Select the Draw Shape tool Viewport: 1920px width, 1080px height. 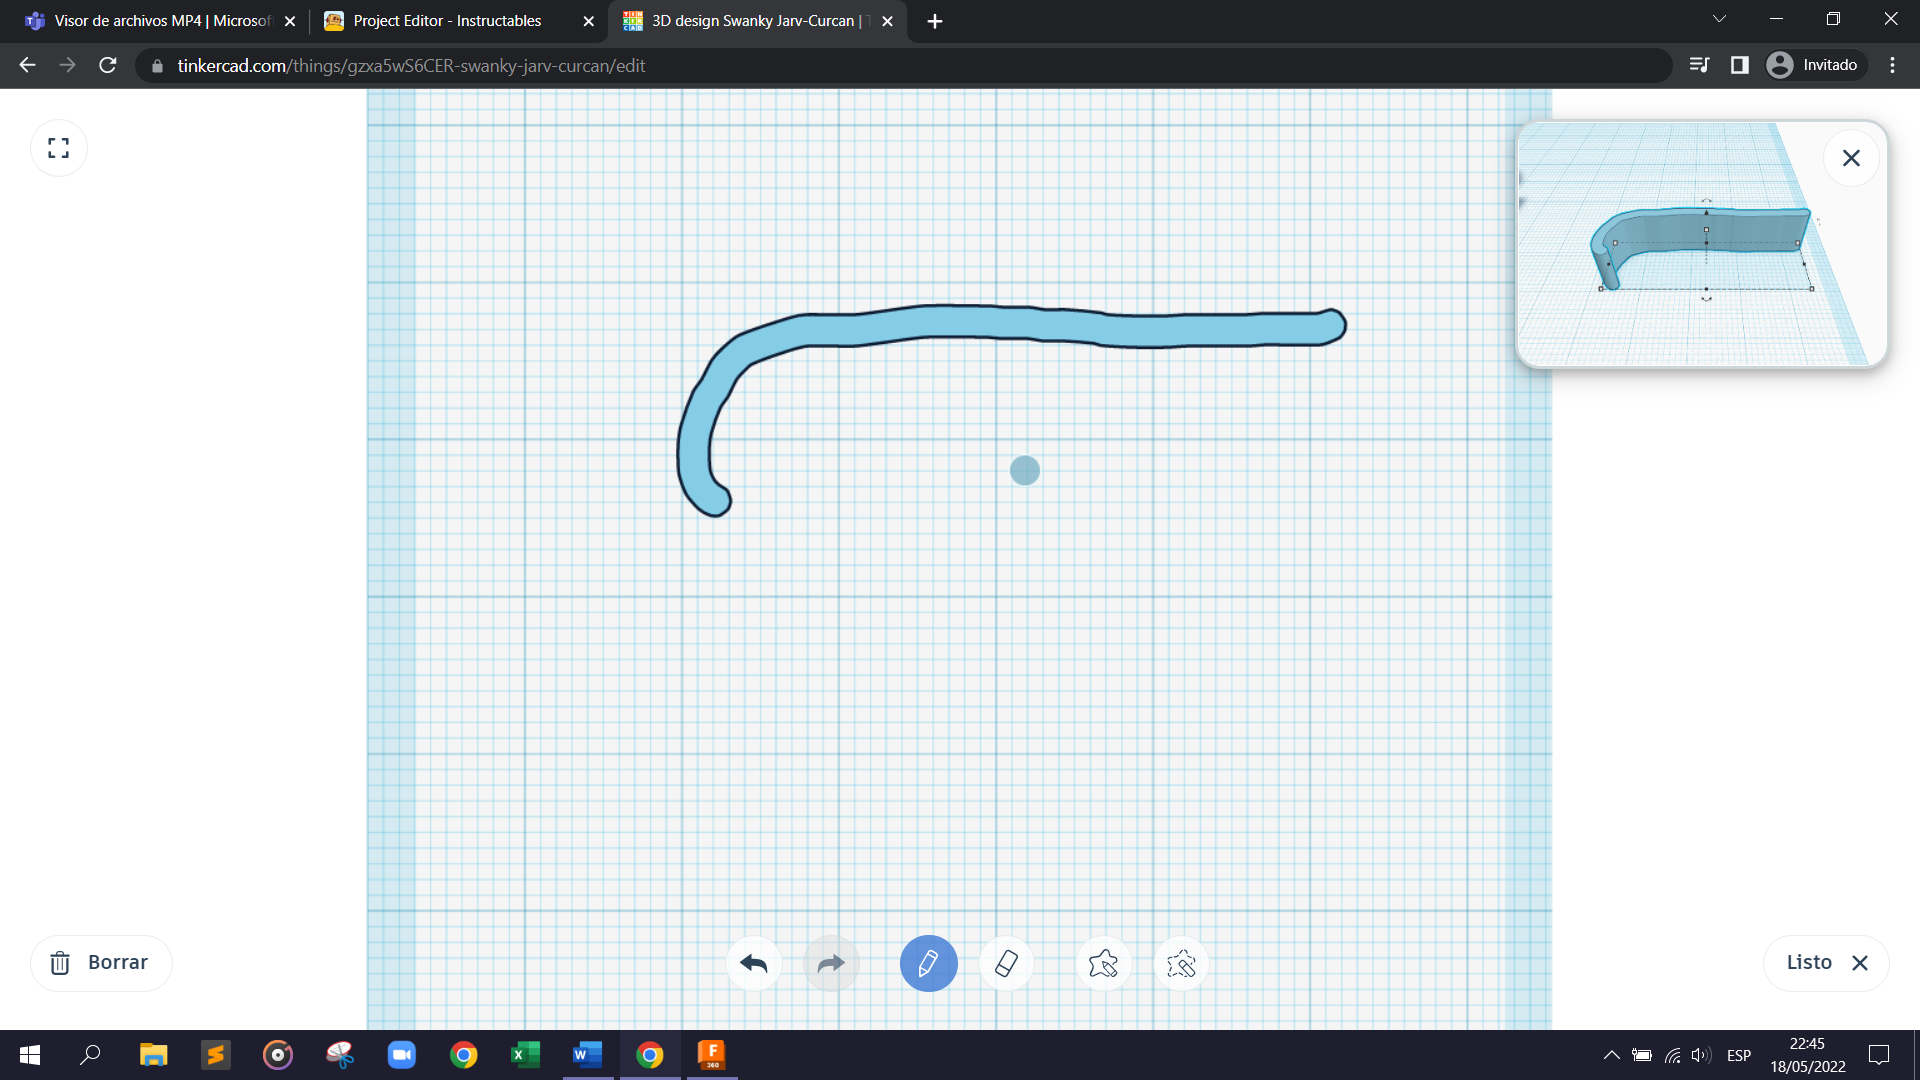click(x=1103, y=963)
